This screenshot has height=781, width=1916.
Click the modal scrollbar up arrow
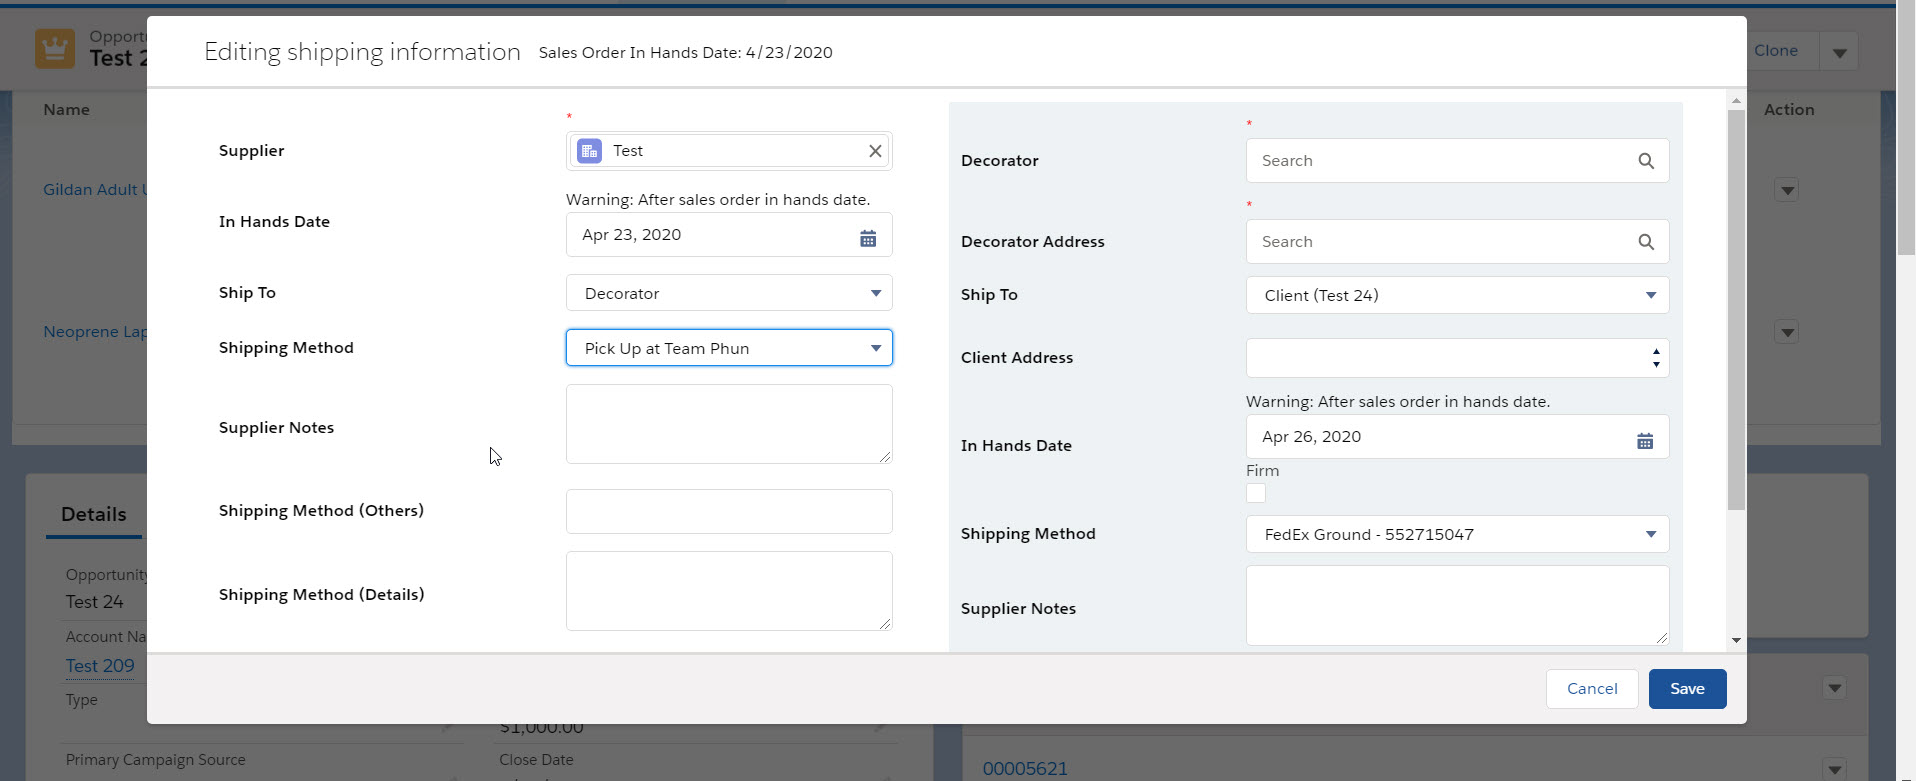1736,101
